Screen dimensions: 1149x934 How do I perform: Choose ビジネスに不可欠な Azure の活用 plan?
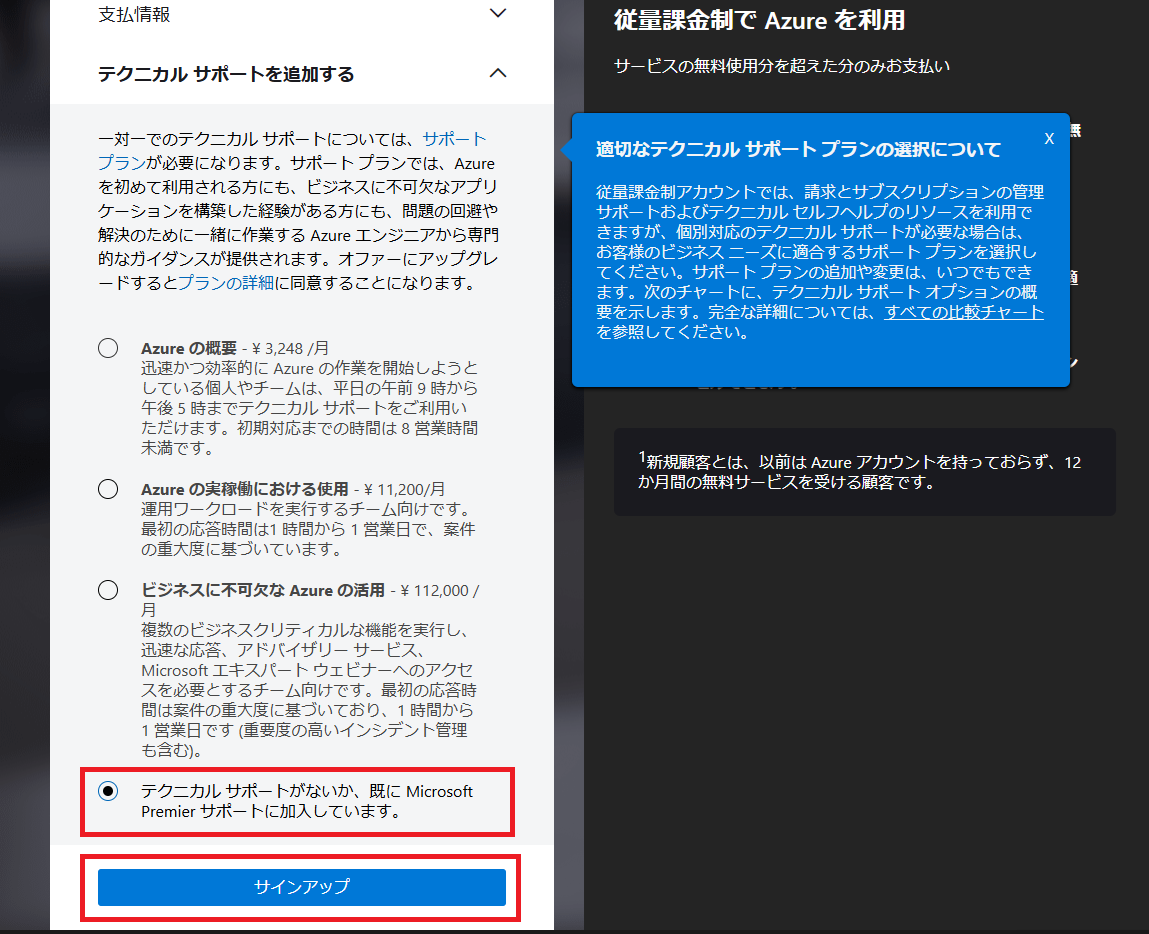pos(108,590)
